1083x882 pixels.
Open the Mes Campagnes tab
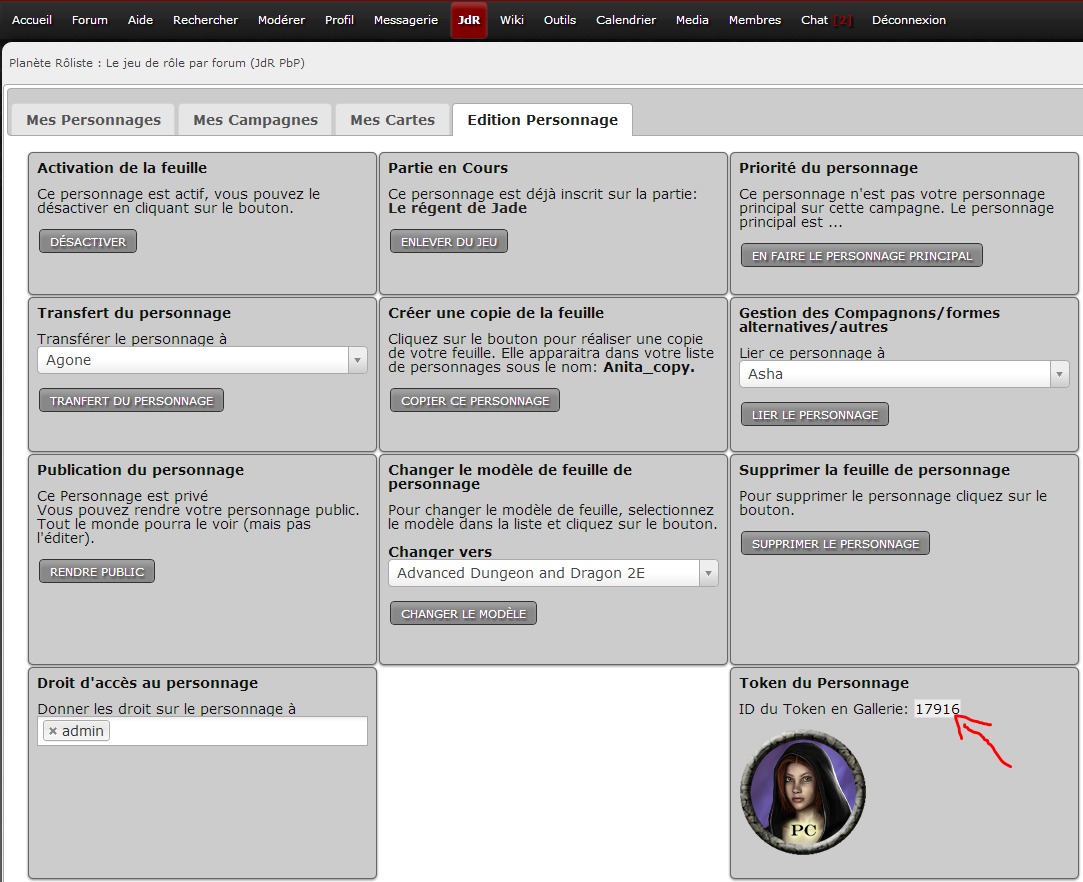(255, 120)
